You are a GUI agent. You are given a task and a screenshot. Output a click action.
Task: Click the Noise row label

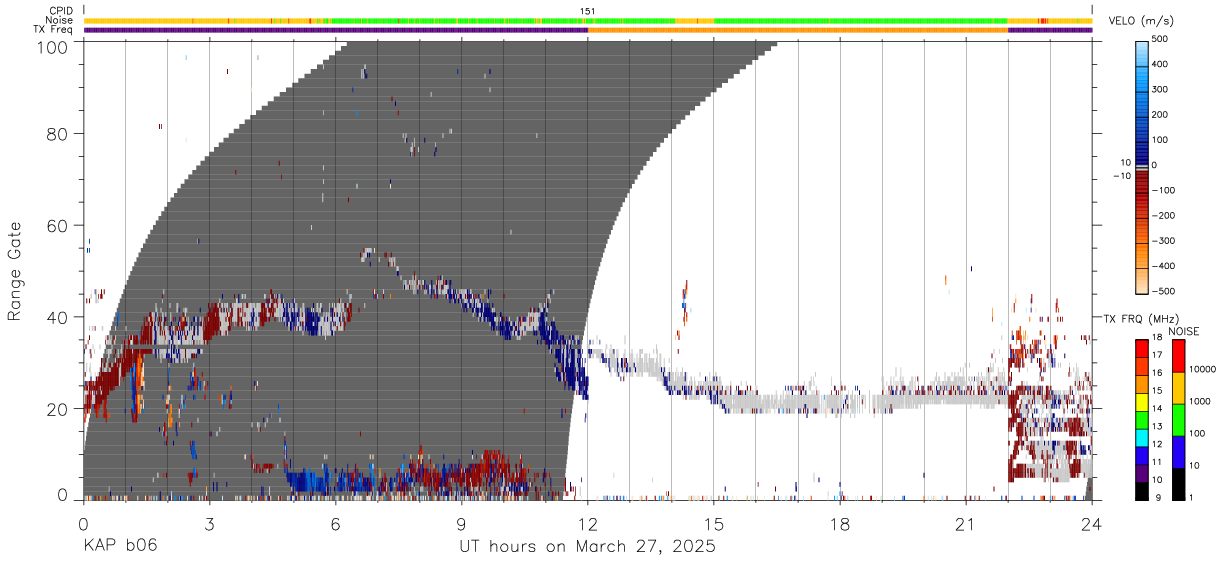[59, 20]
